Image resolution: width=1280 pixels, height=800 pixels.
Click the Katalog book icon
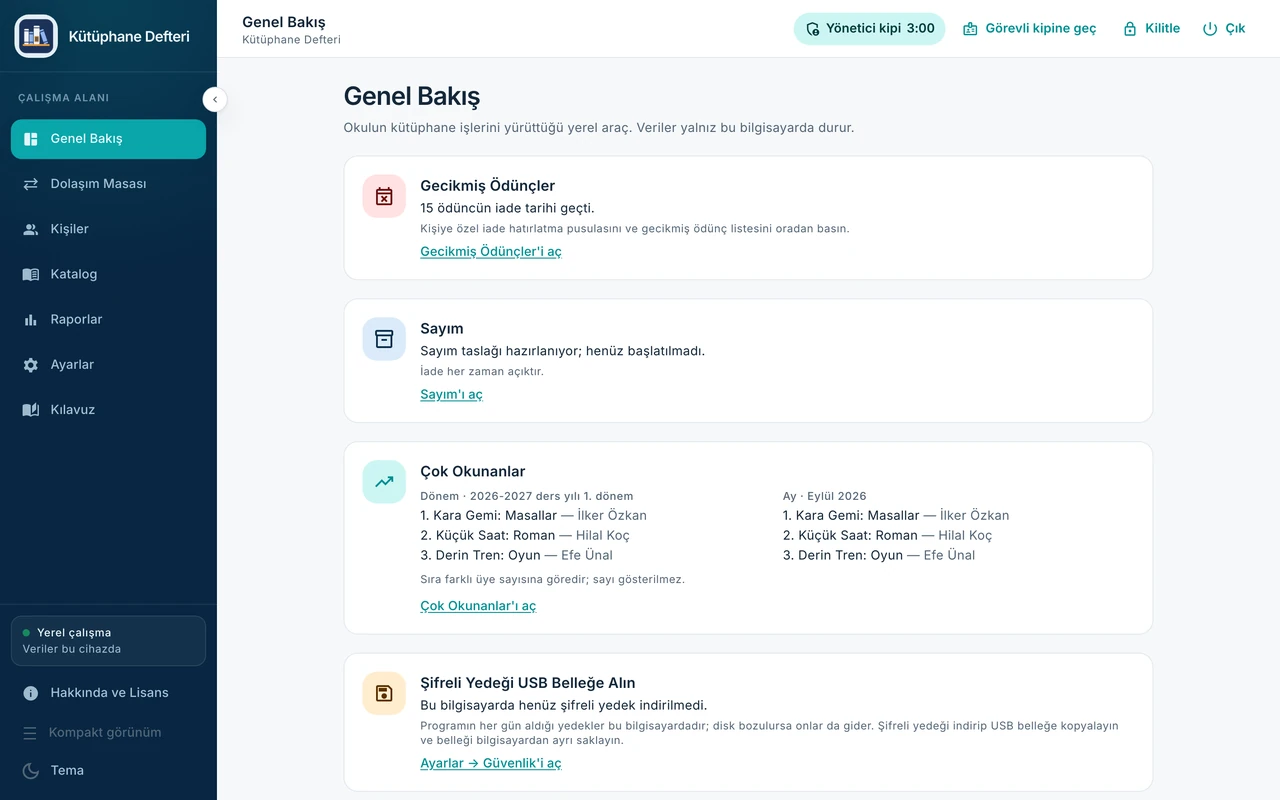(x=31, y=274)
